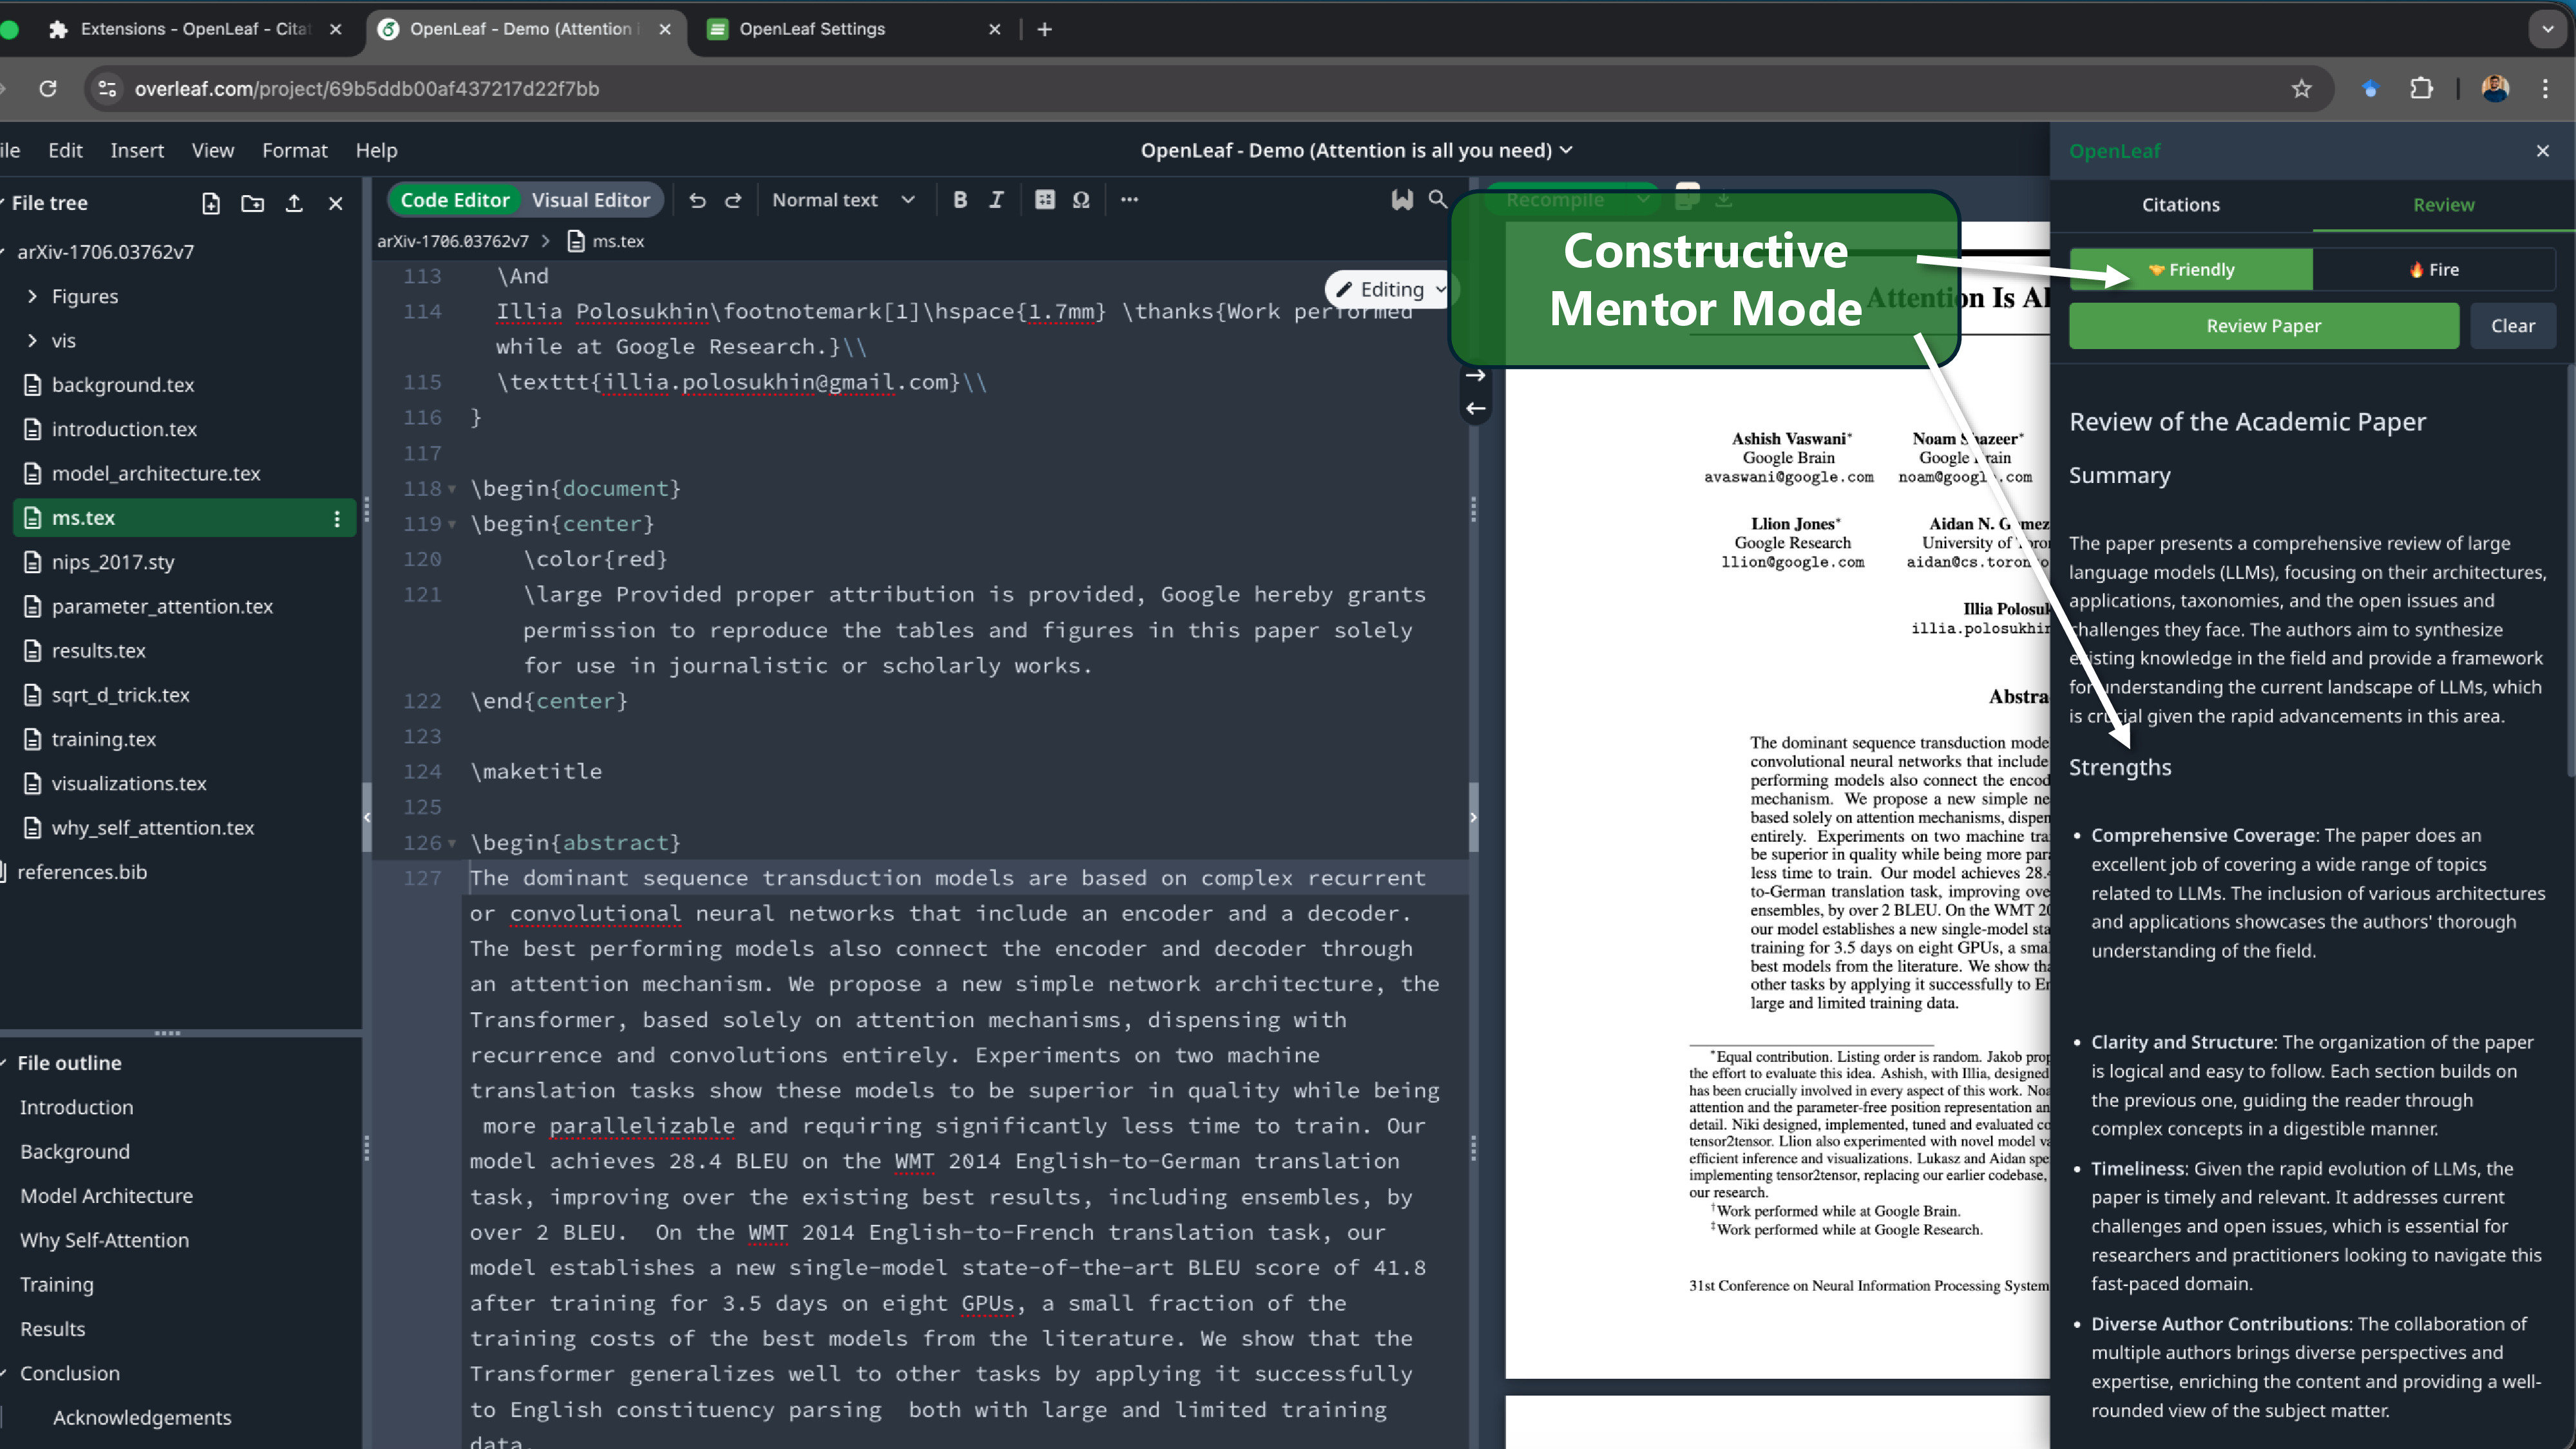Insert a symbol using the Omega icon
2576x1449 pixels.
tap(1081, 200)
